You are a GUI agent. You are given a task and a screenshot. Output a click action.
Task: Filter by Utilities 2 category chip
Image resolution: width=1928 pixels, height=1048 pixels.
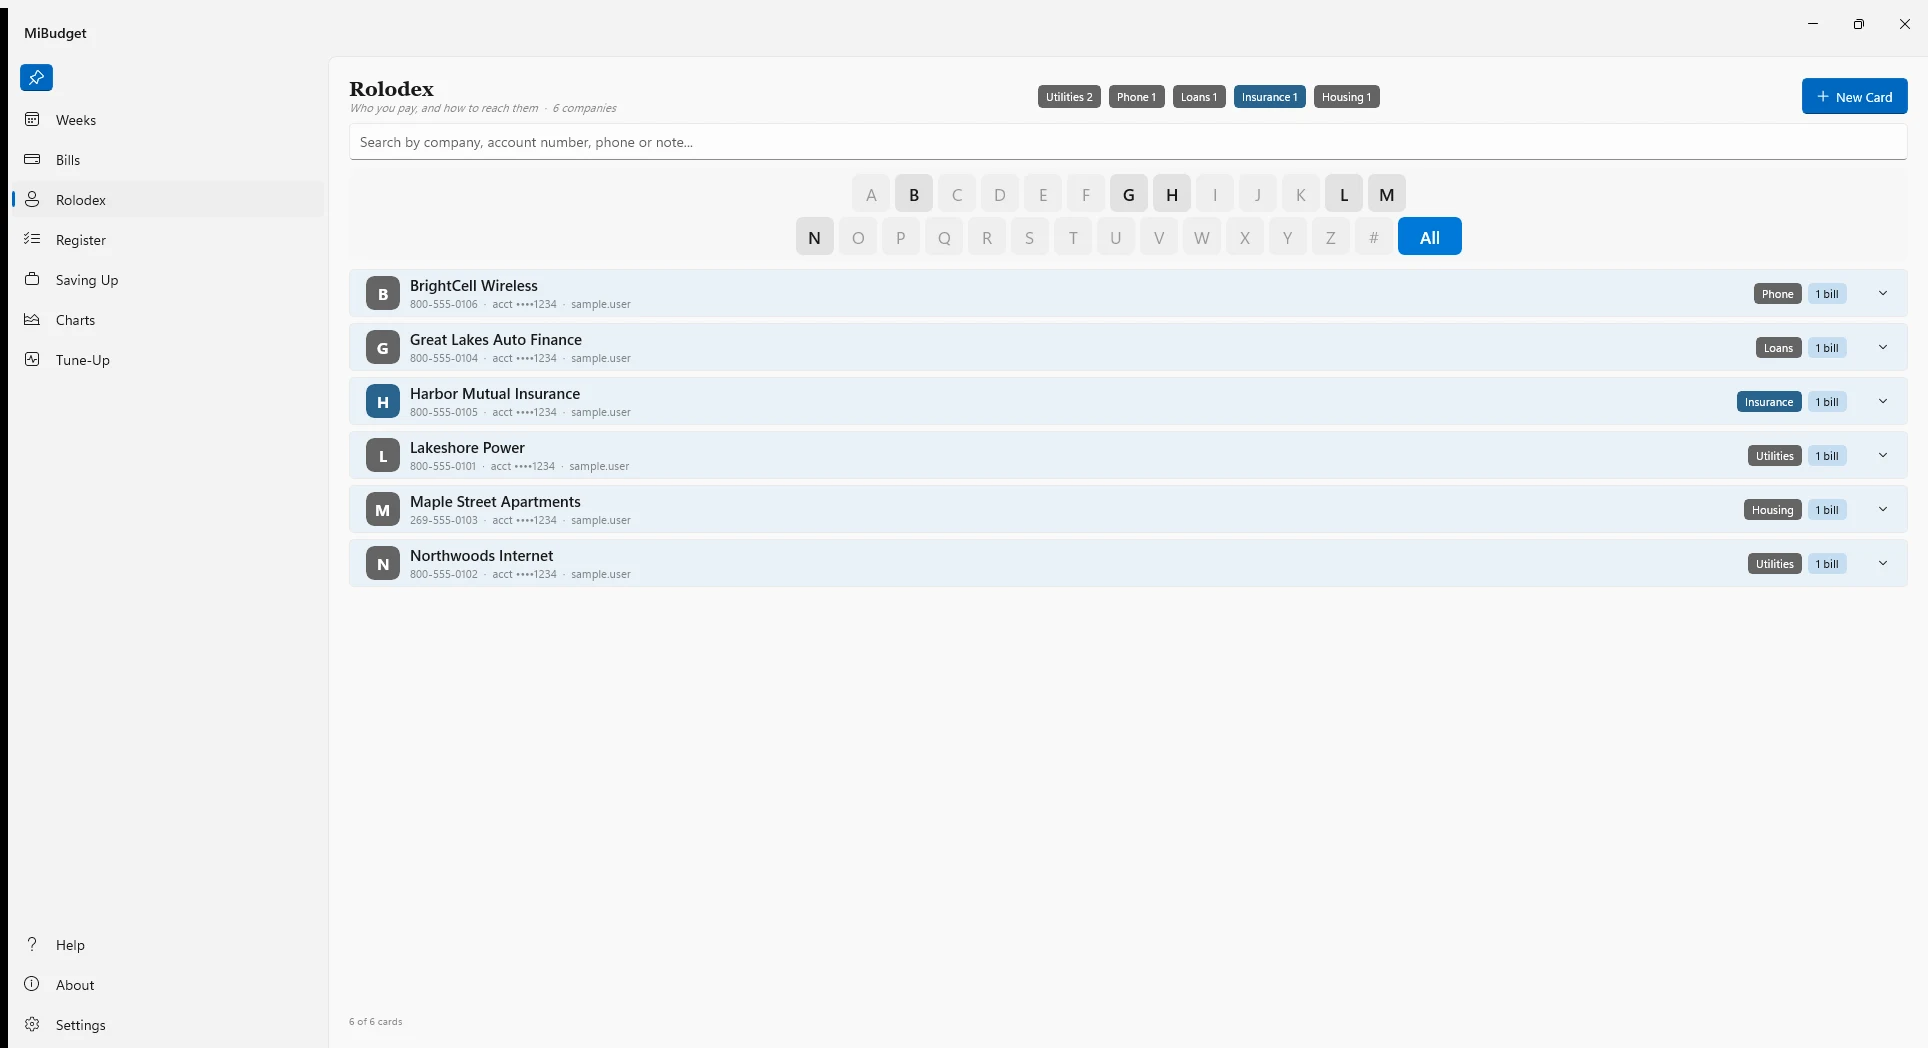[1069, 97]
